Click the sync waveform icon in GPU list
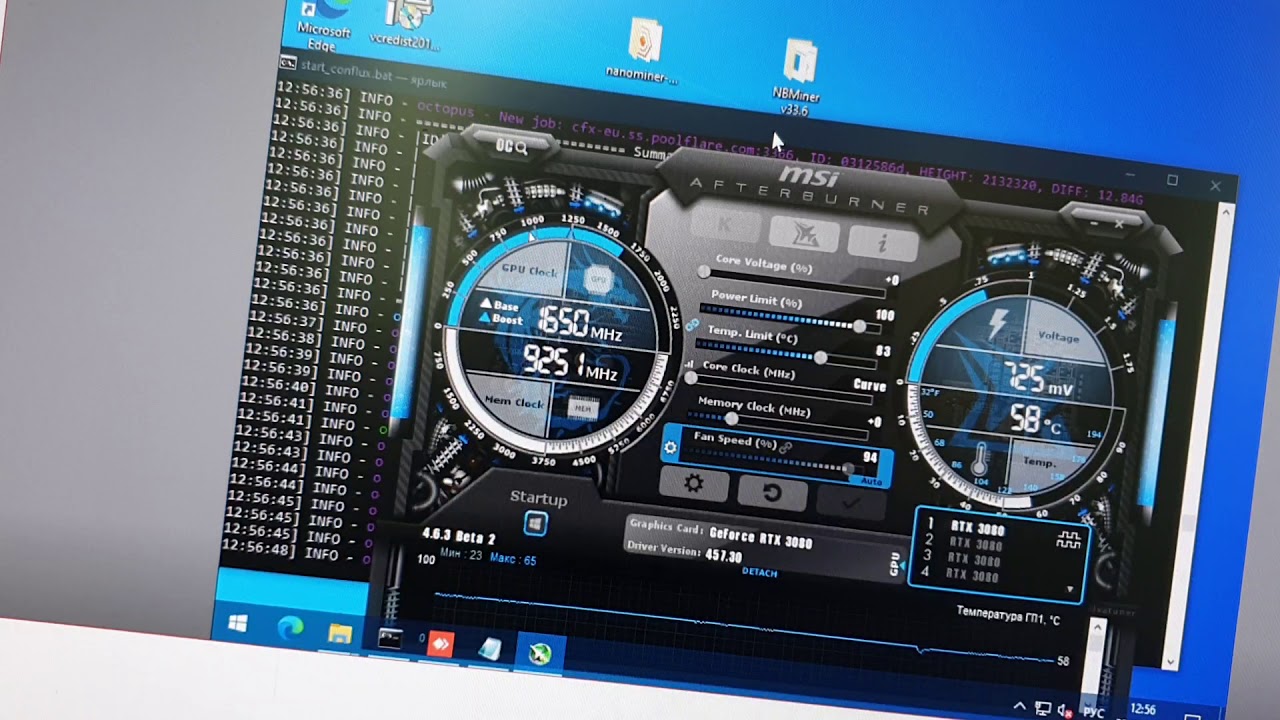 click(1069, 539)
